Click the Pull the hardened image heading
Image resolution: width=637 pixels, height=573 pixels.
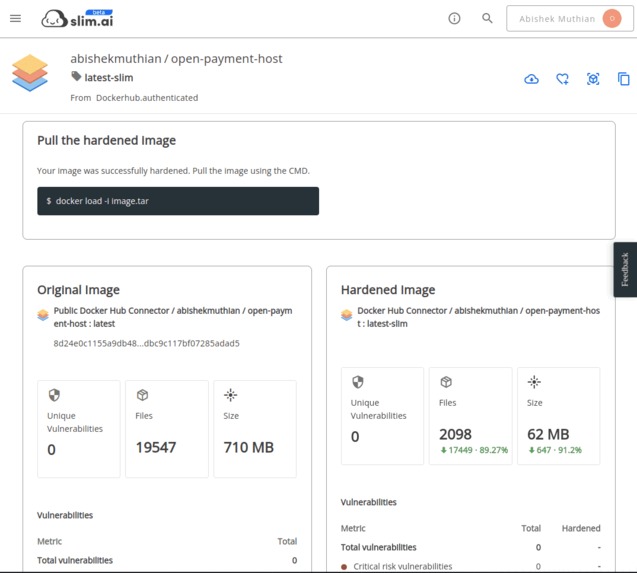pyautogui.click(x=106, y=140)
